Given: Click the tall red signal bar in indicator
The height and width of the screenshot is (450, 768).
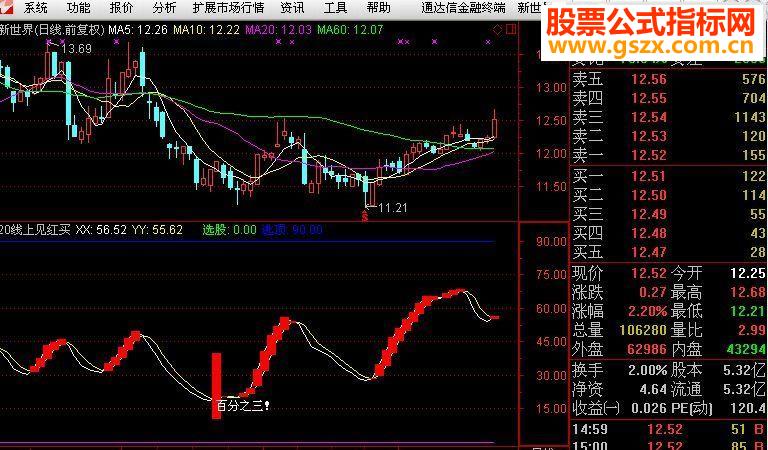Looking at the screenshot, I should (216, 386).
